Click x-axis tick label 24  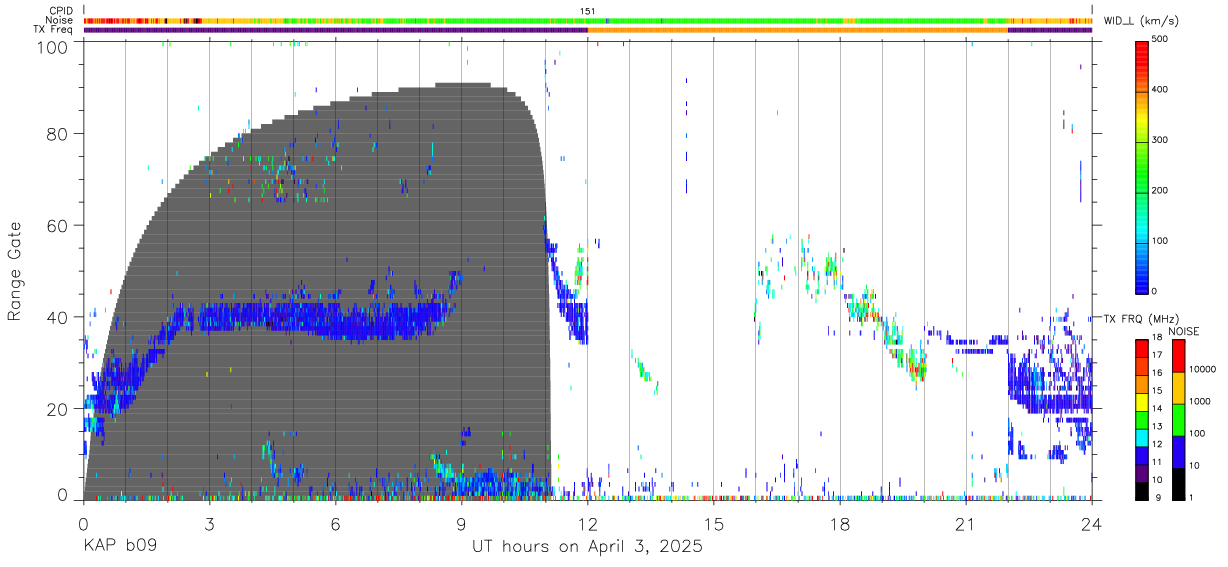(x=1092, y=524)
